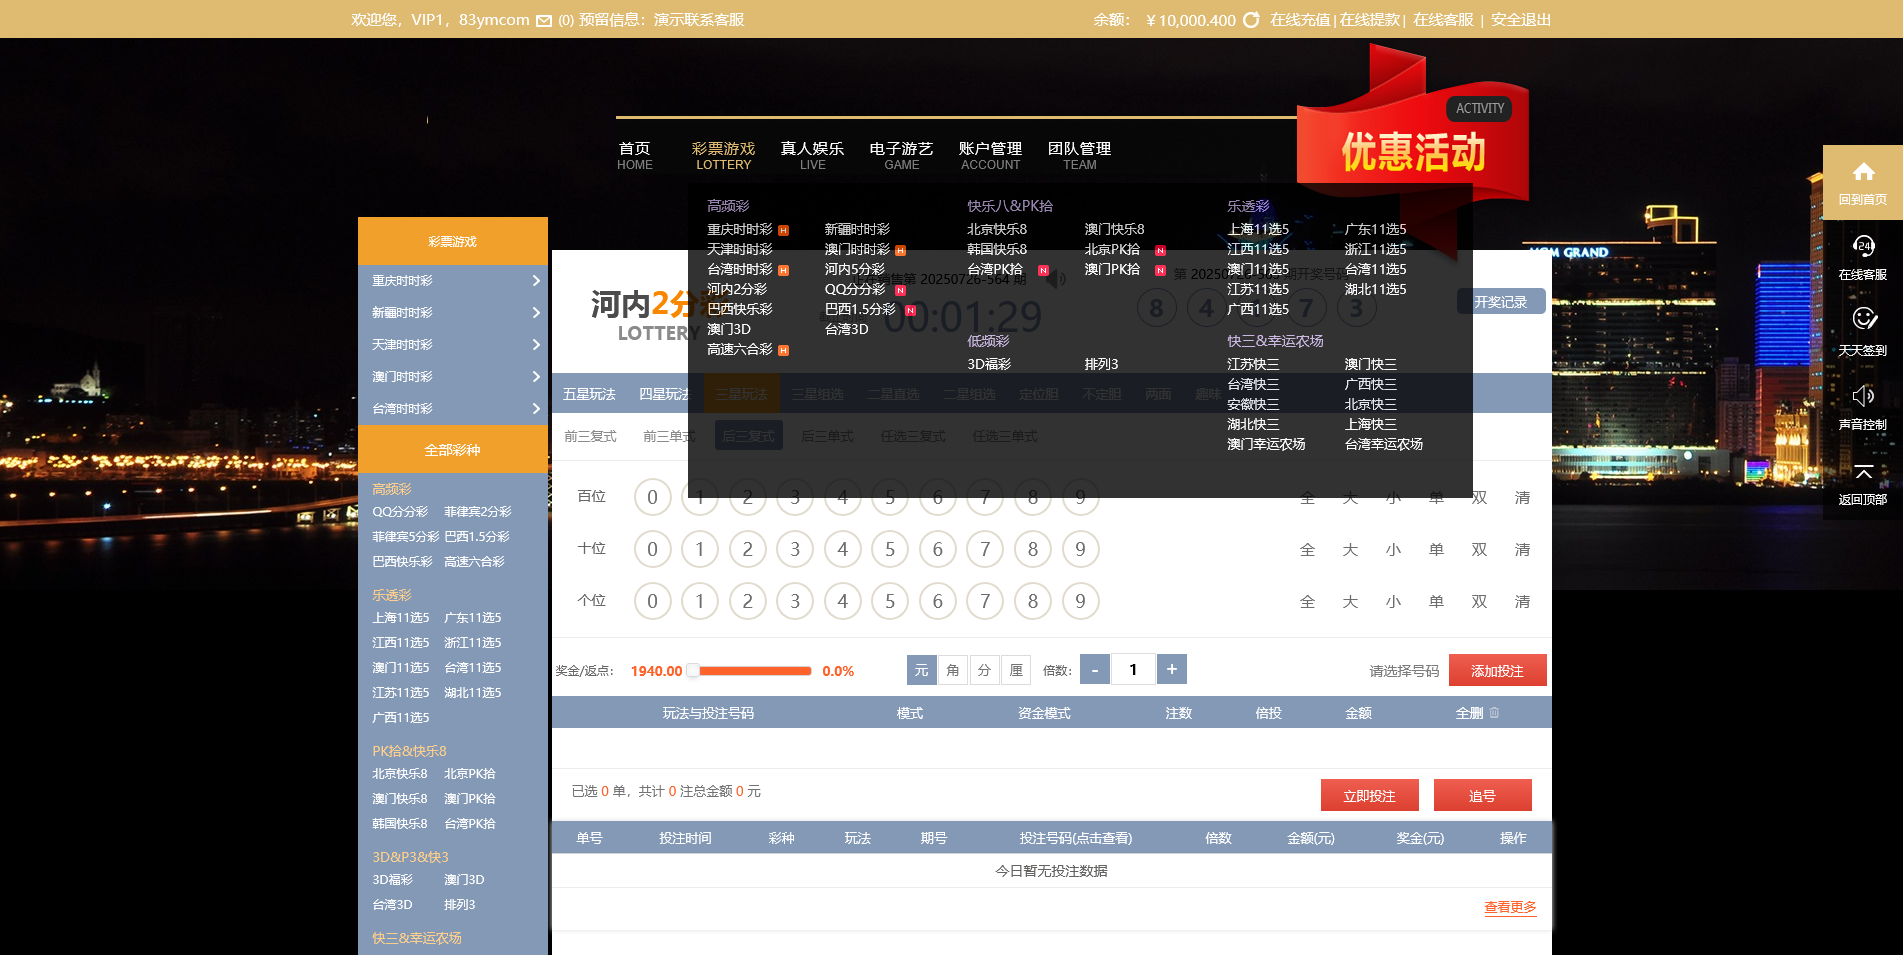Click the return-to-top arrow icon
Image resolution: width=1903 pixels, height=955 pixels.
click(x=1862, y=471)
